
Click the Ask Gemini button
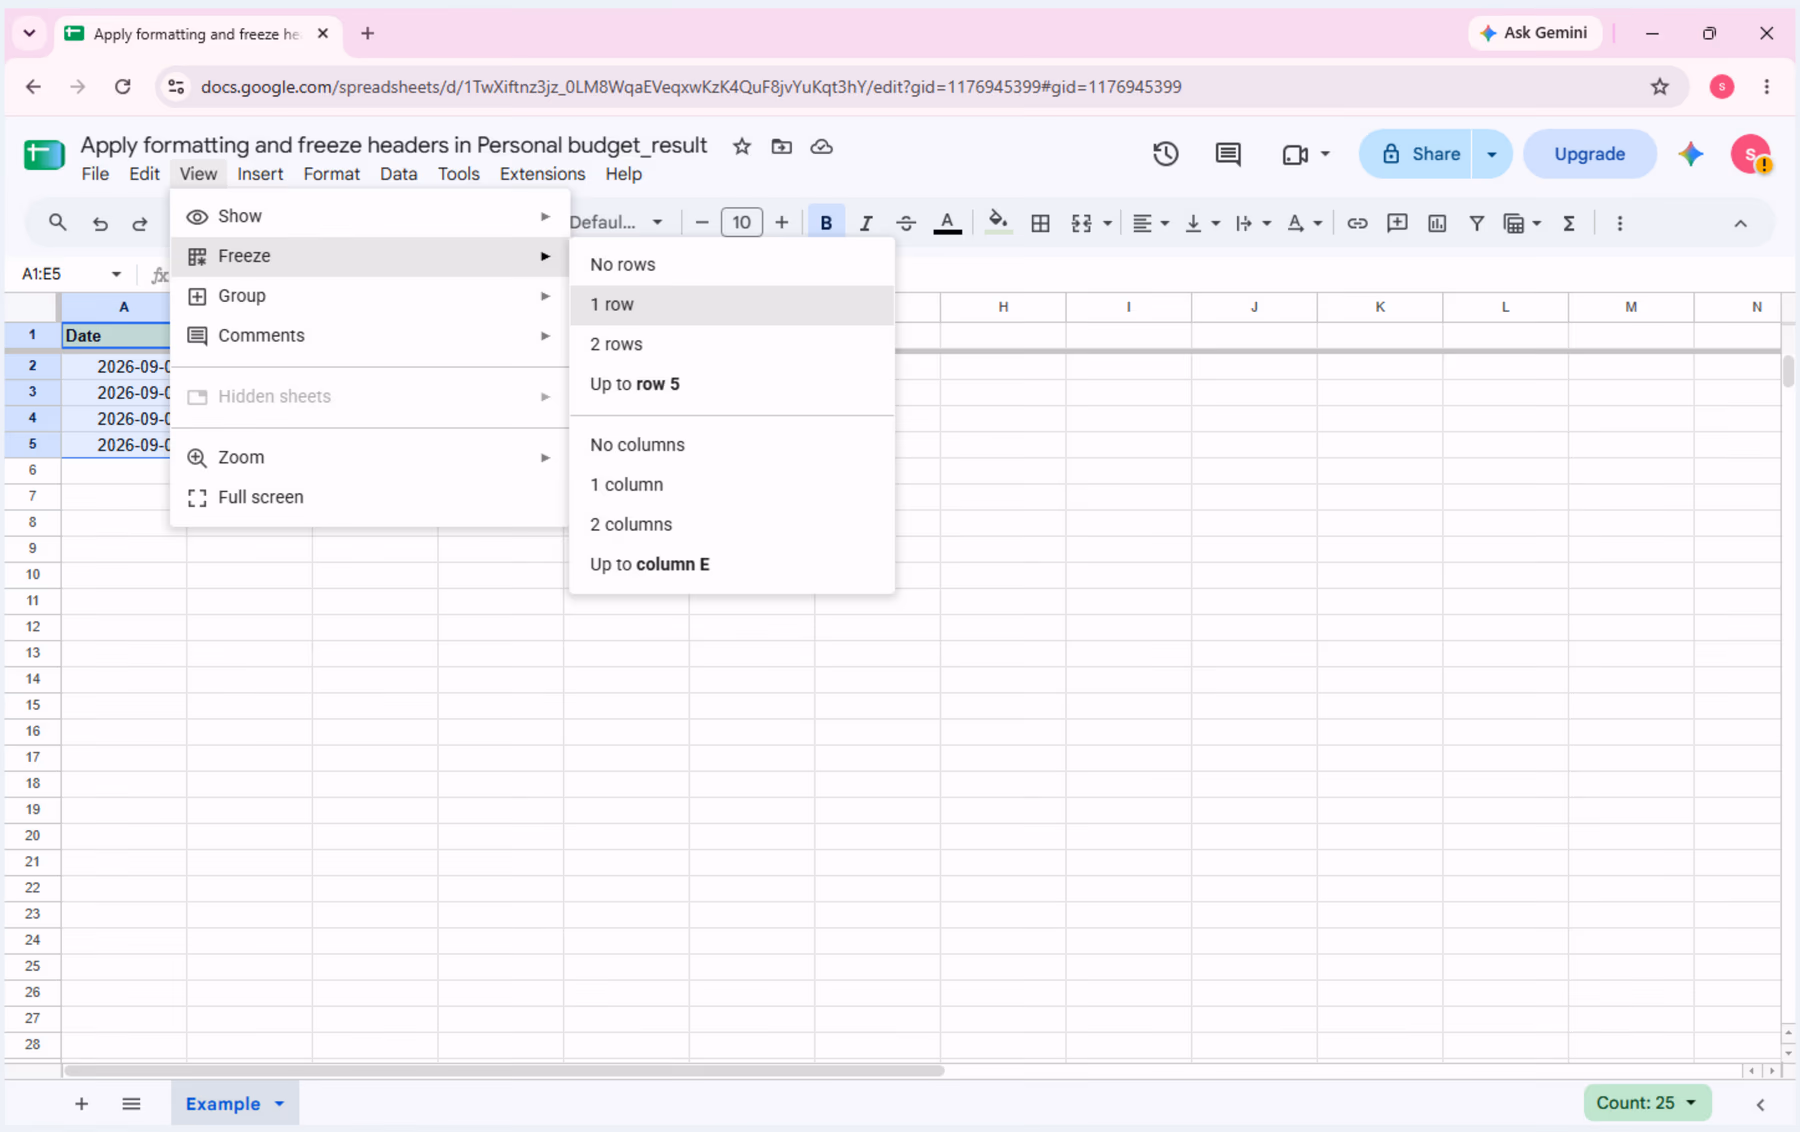coord(1535,33)
